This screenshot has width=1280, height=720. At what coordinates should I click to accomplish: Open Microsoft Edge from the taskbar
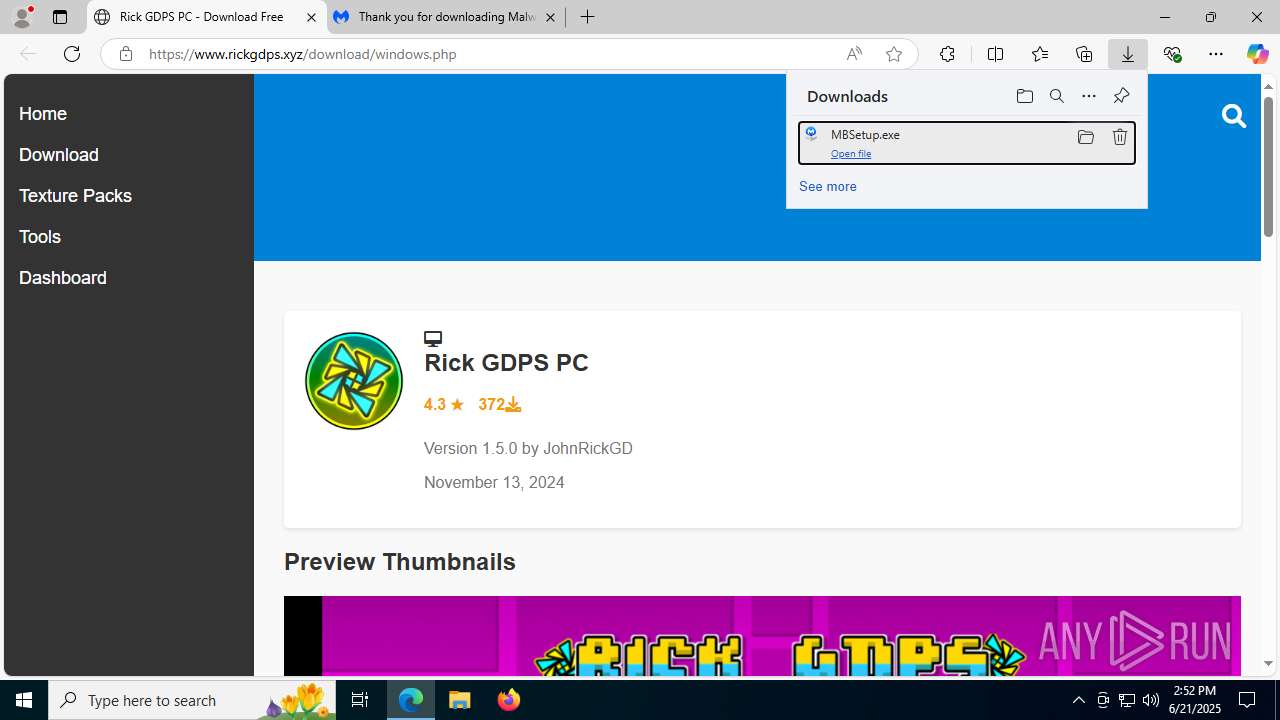click(411, 700)
